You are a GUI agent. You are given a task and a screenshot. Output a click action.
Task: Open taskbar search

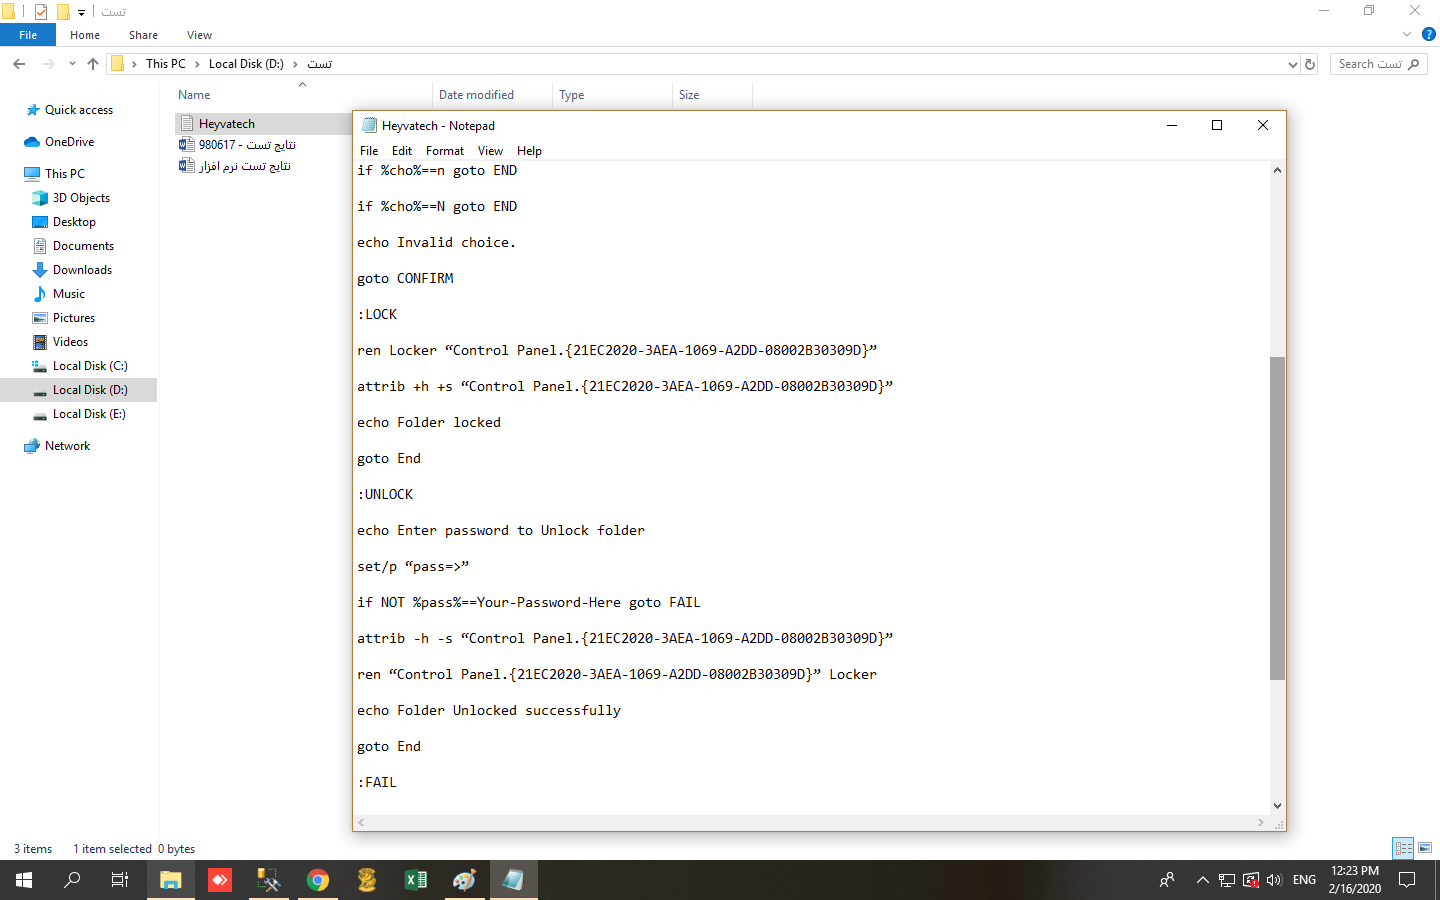72,880
